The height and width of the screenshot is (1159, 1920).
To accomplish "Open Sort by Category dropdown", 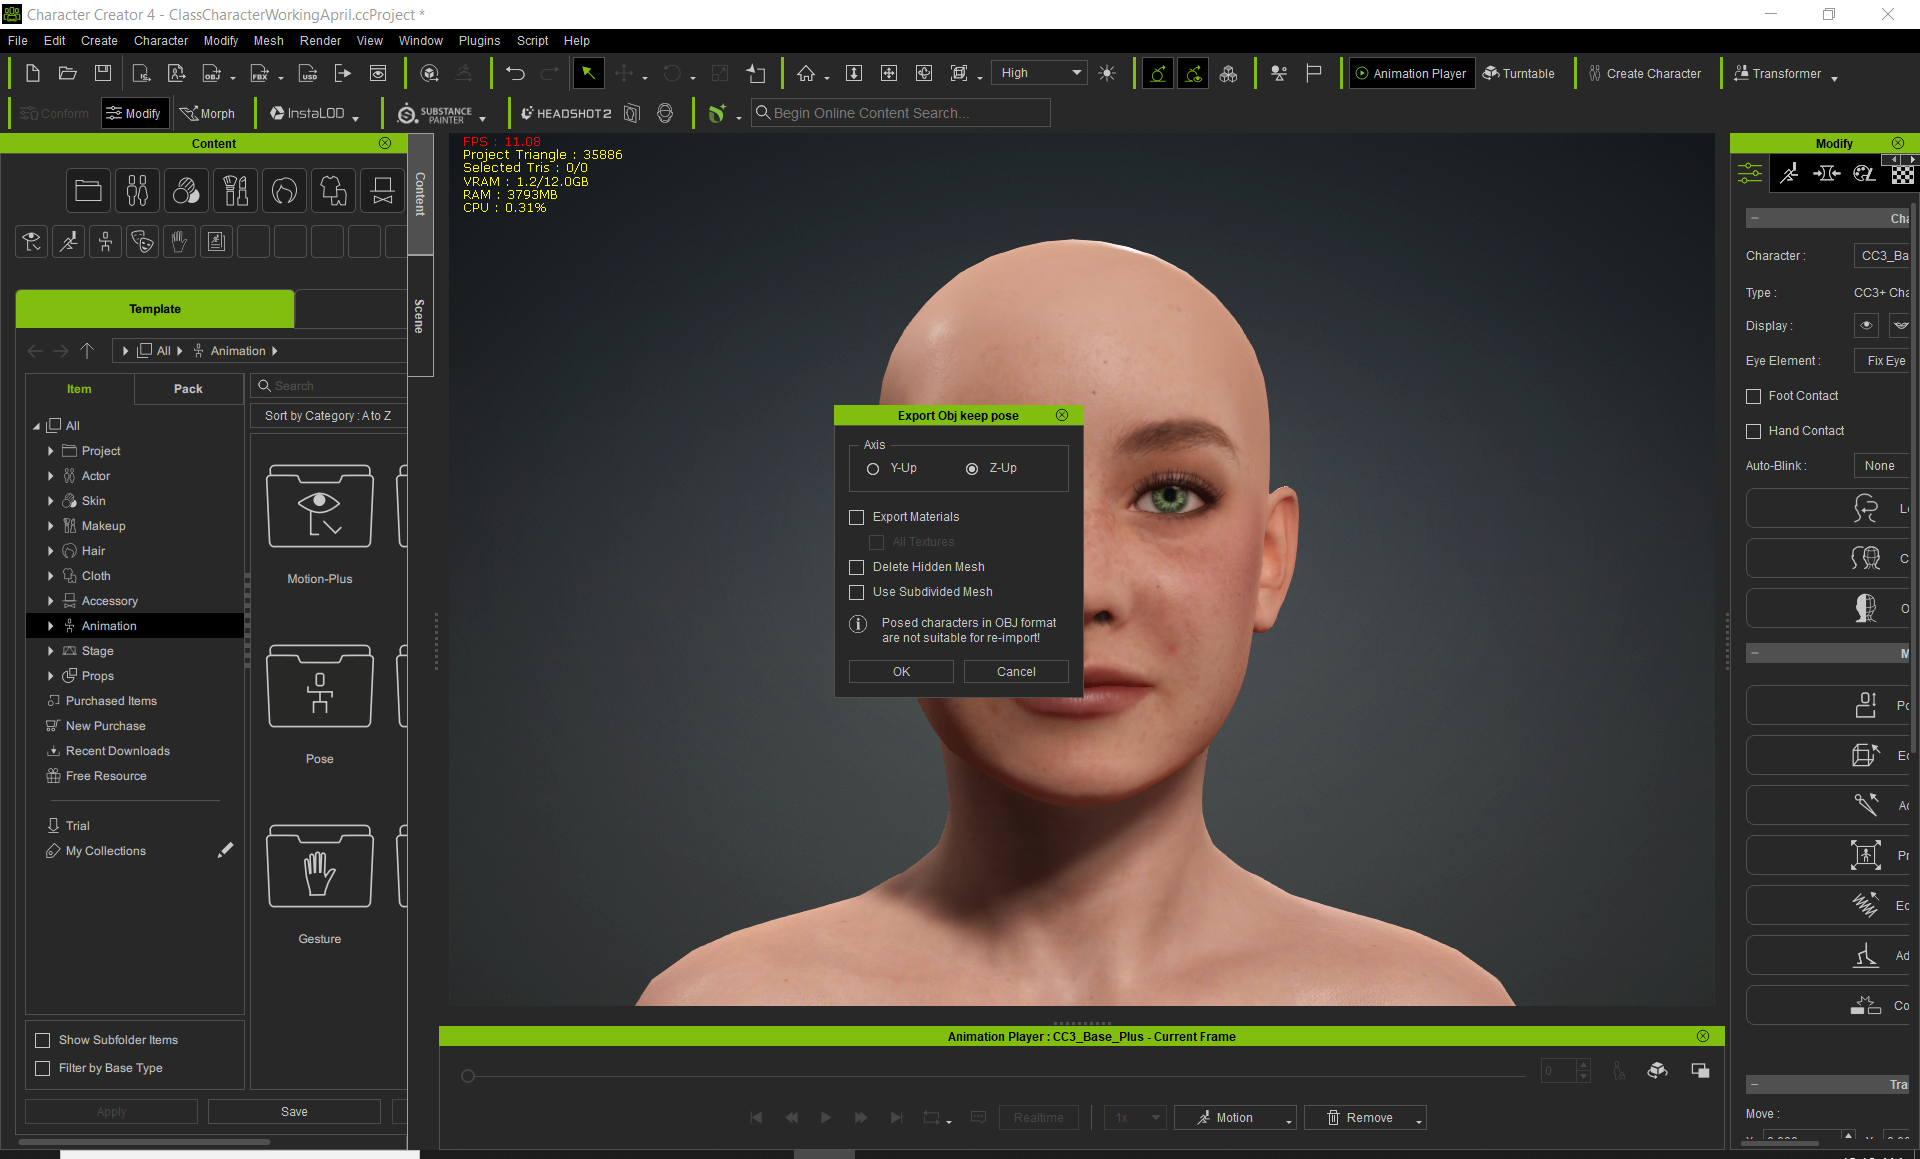I will pyautogui.click(x=328, y=416).
